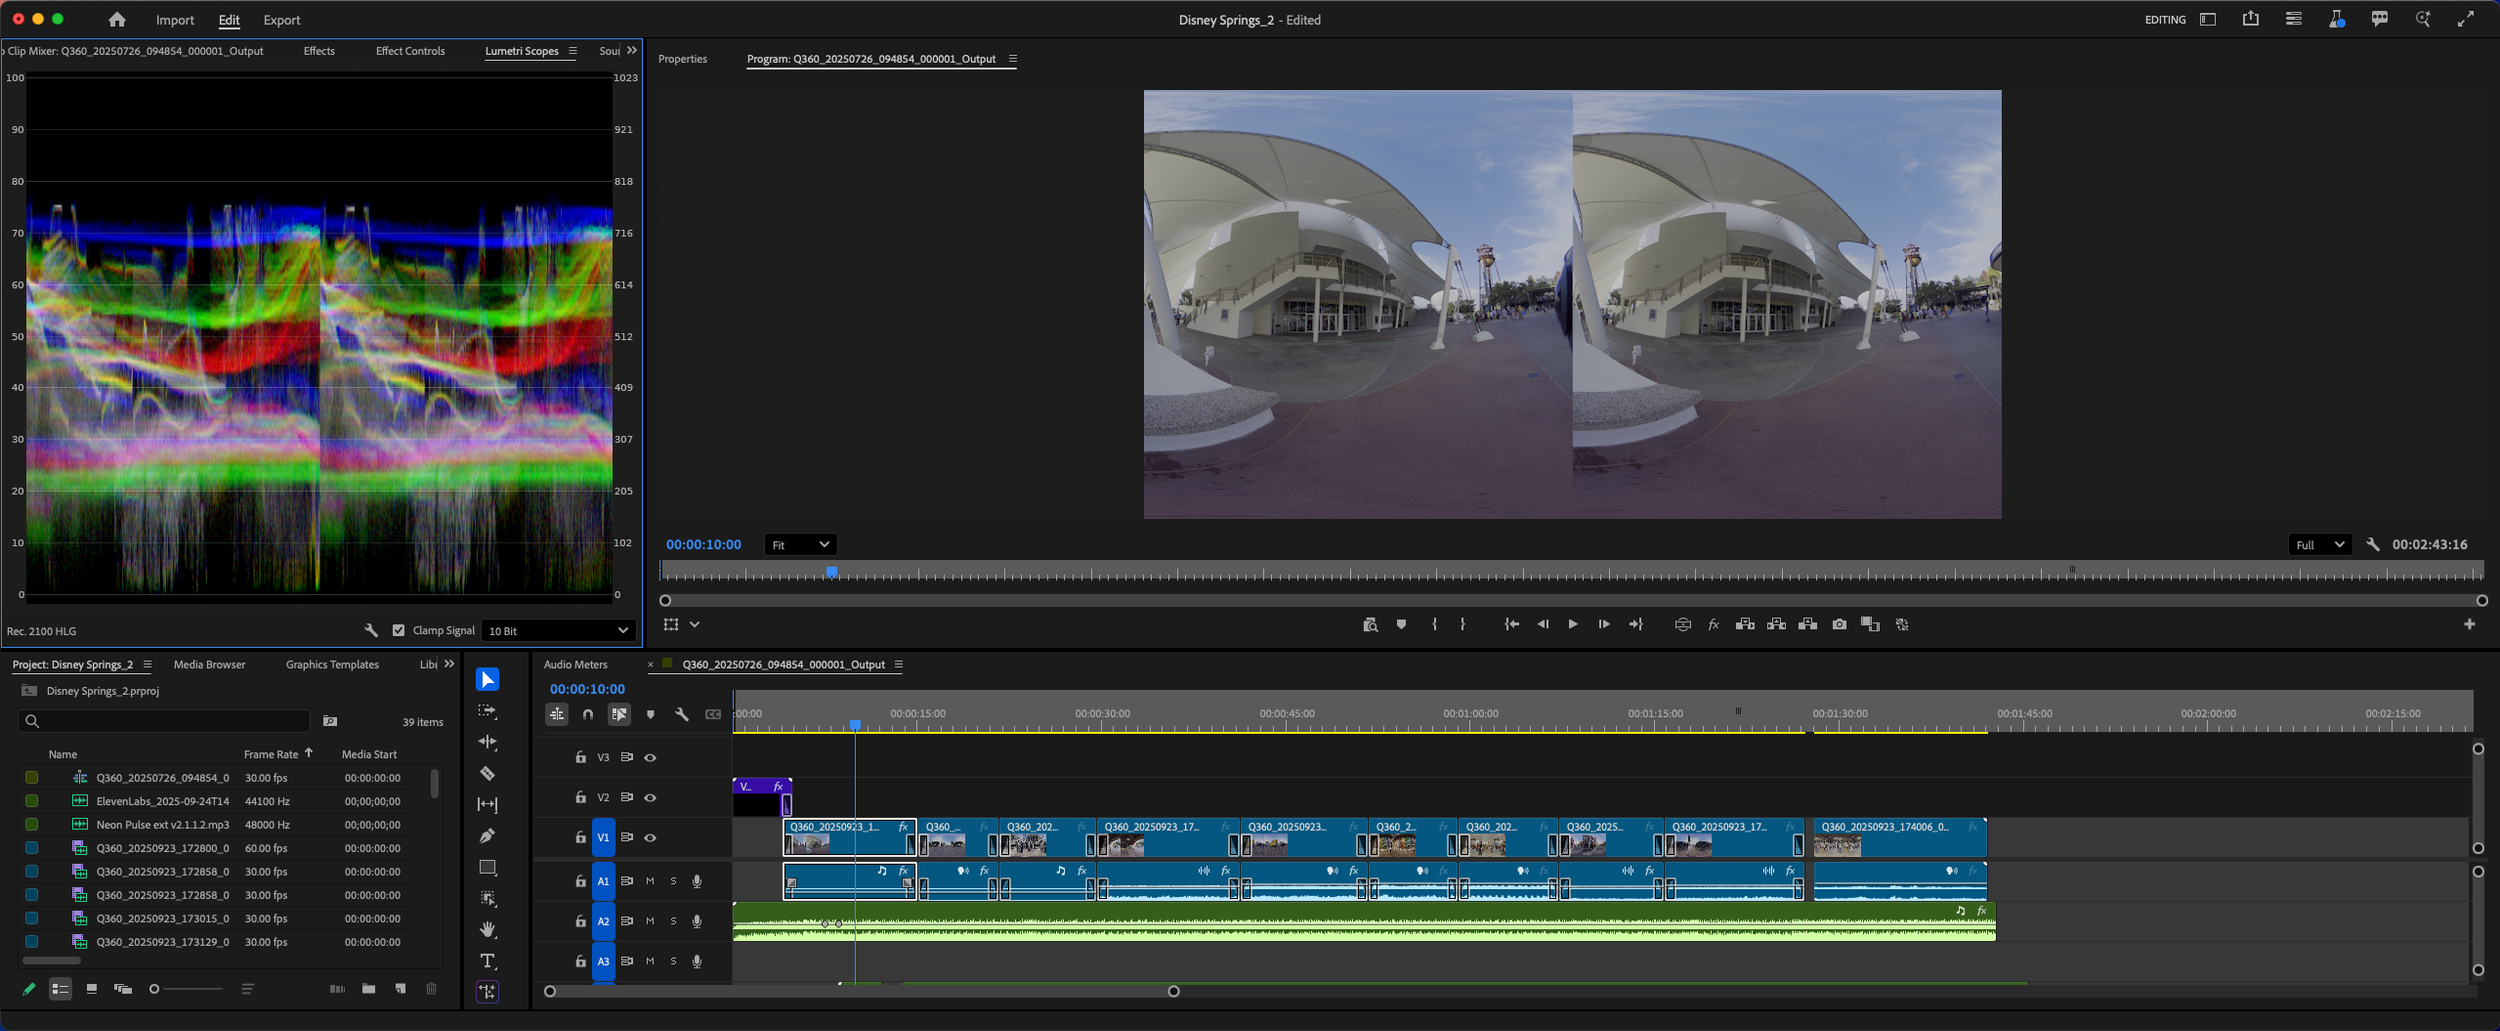2500x1031 pixels.
Task: Solo audio track A2
Action: [673, 921]
